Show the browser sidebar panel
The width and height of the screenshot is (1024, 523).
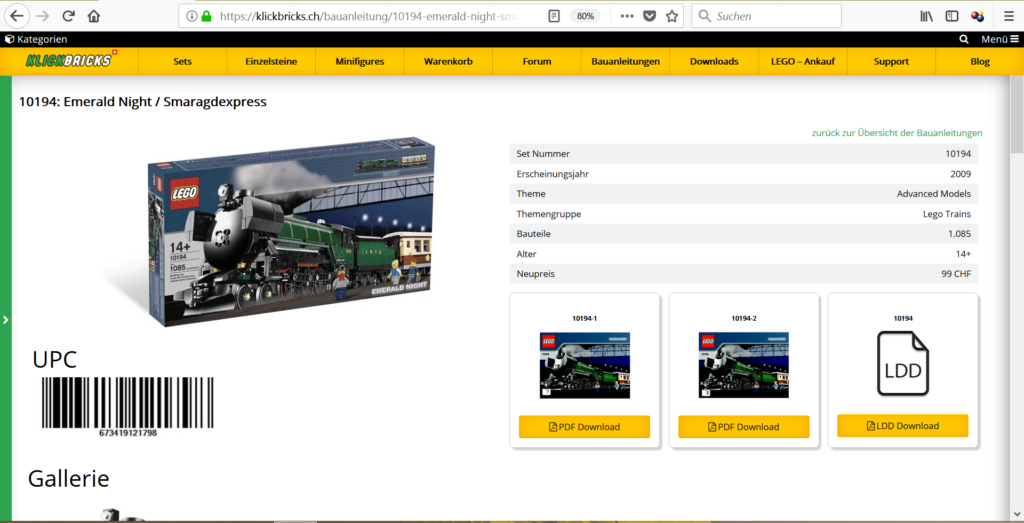pos(952,16)
